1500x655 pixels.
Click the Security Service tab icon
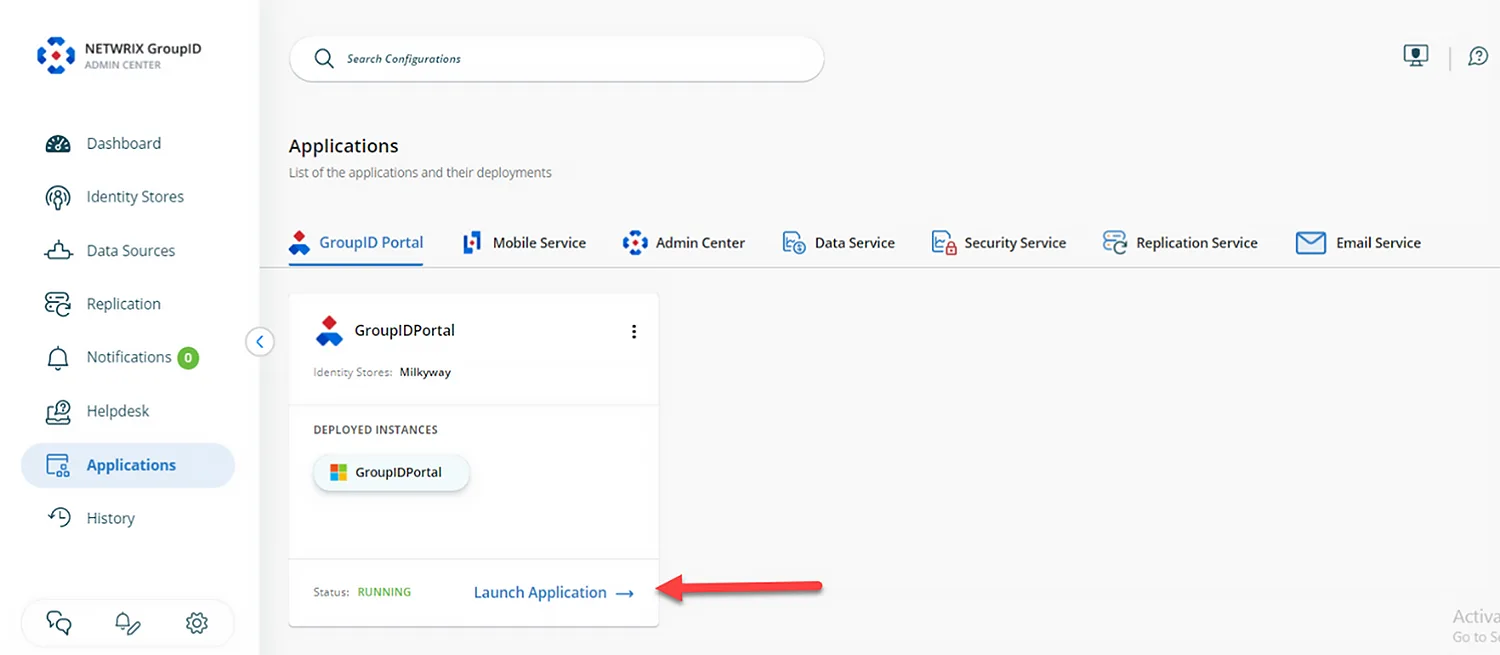(x=944, y=243)
